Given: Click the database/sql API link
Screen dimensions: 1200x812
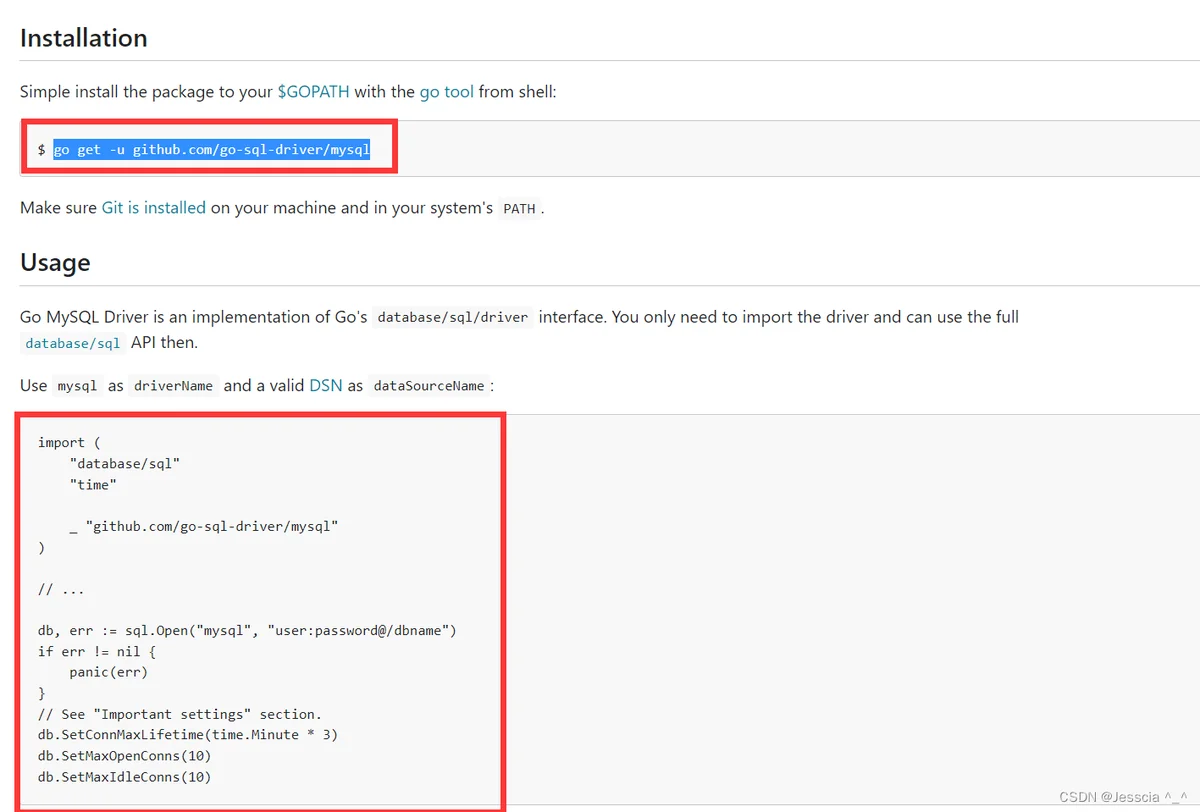Looking at the screenshot, I should [x=73, y=343].
